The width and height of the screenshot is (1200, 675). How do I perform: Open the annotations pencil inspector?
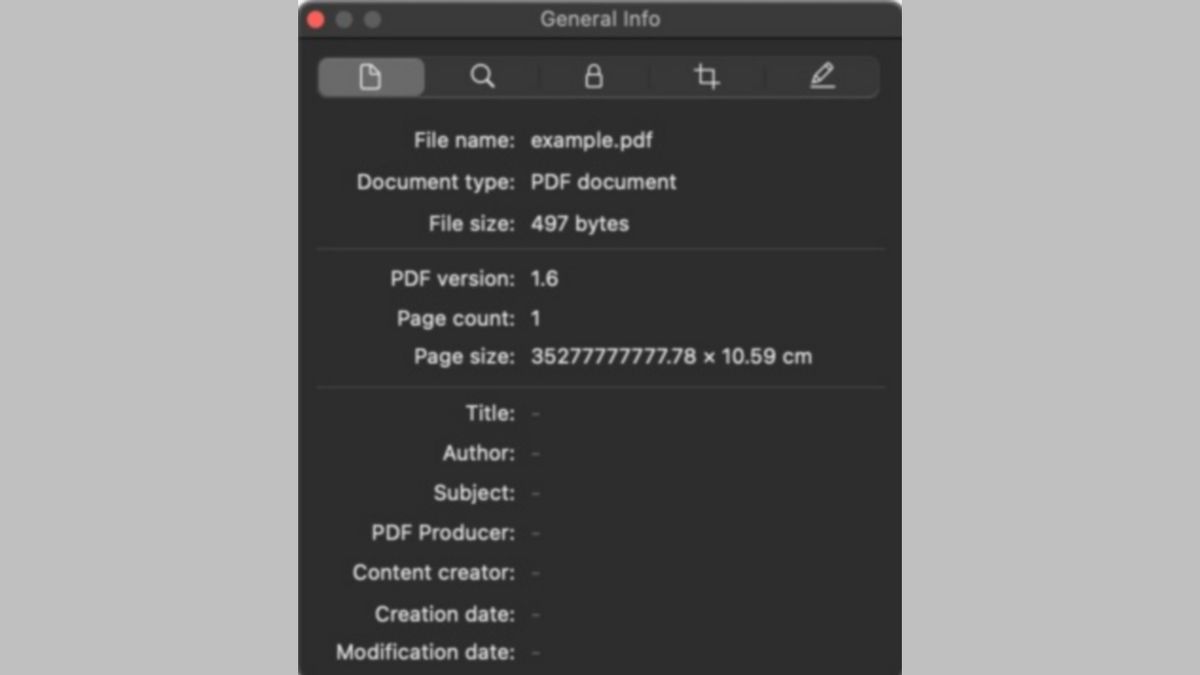point(821,76)
